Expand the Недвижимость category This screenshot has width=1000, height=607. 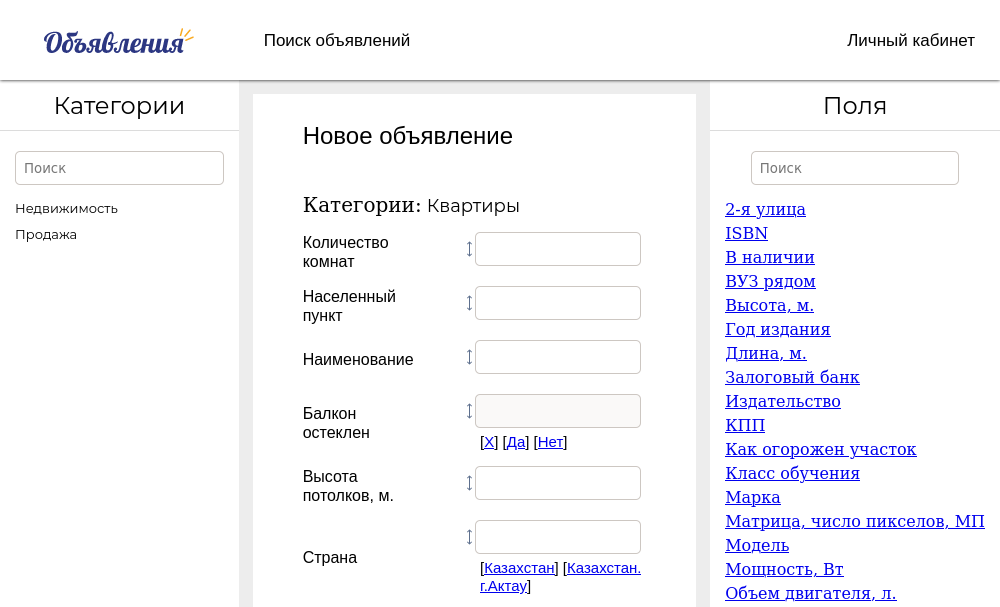click(x=66, y=209)
